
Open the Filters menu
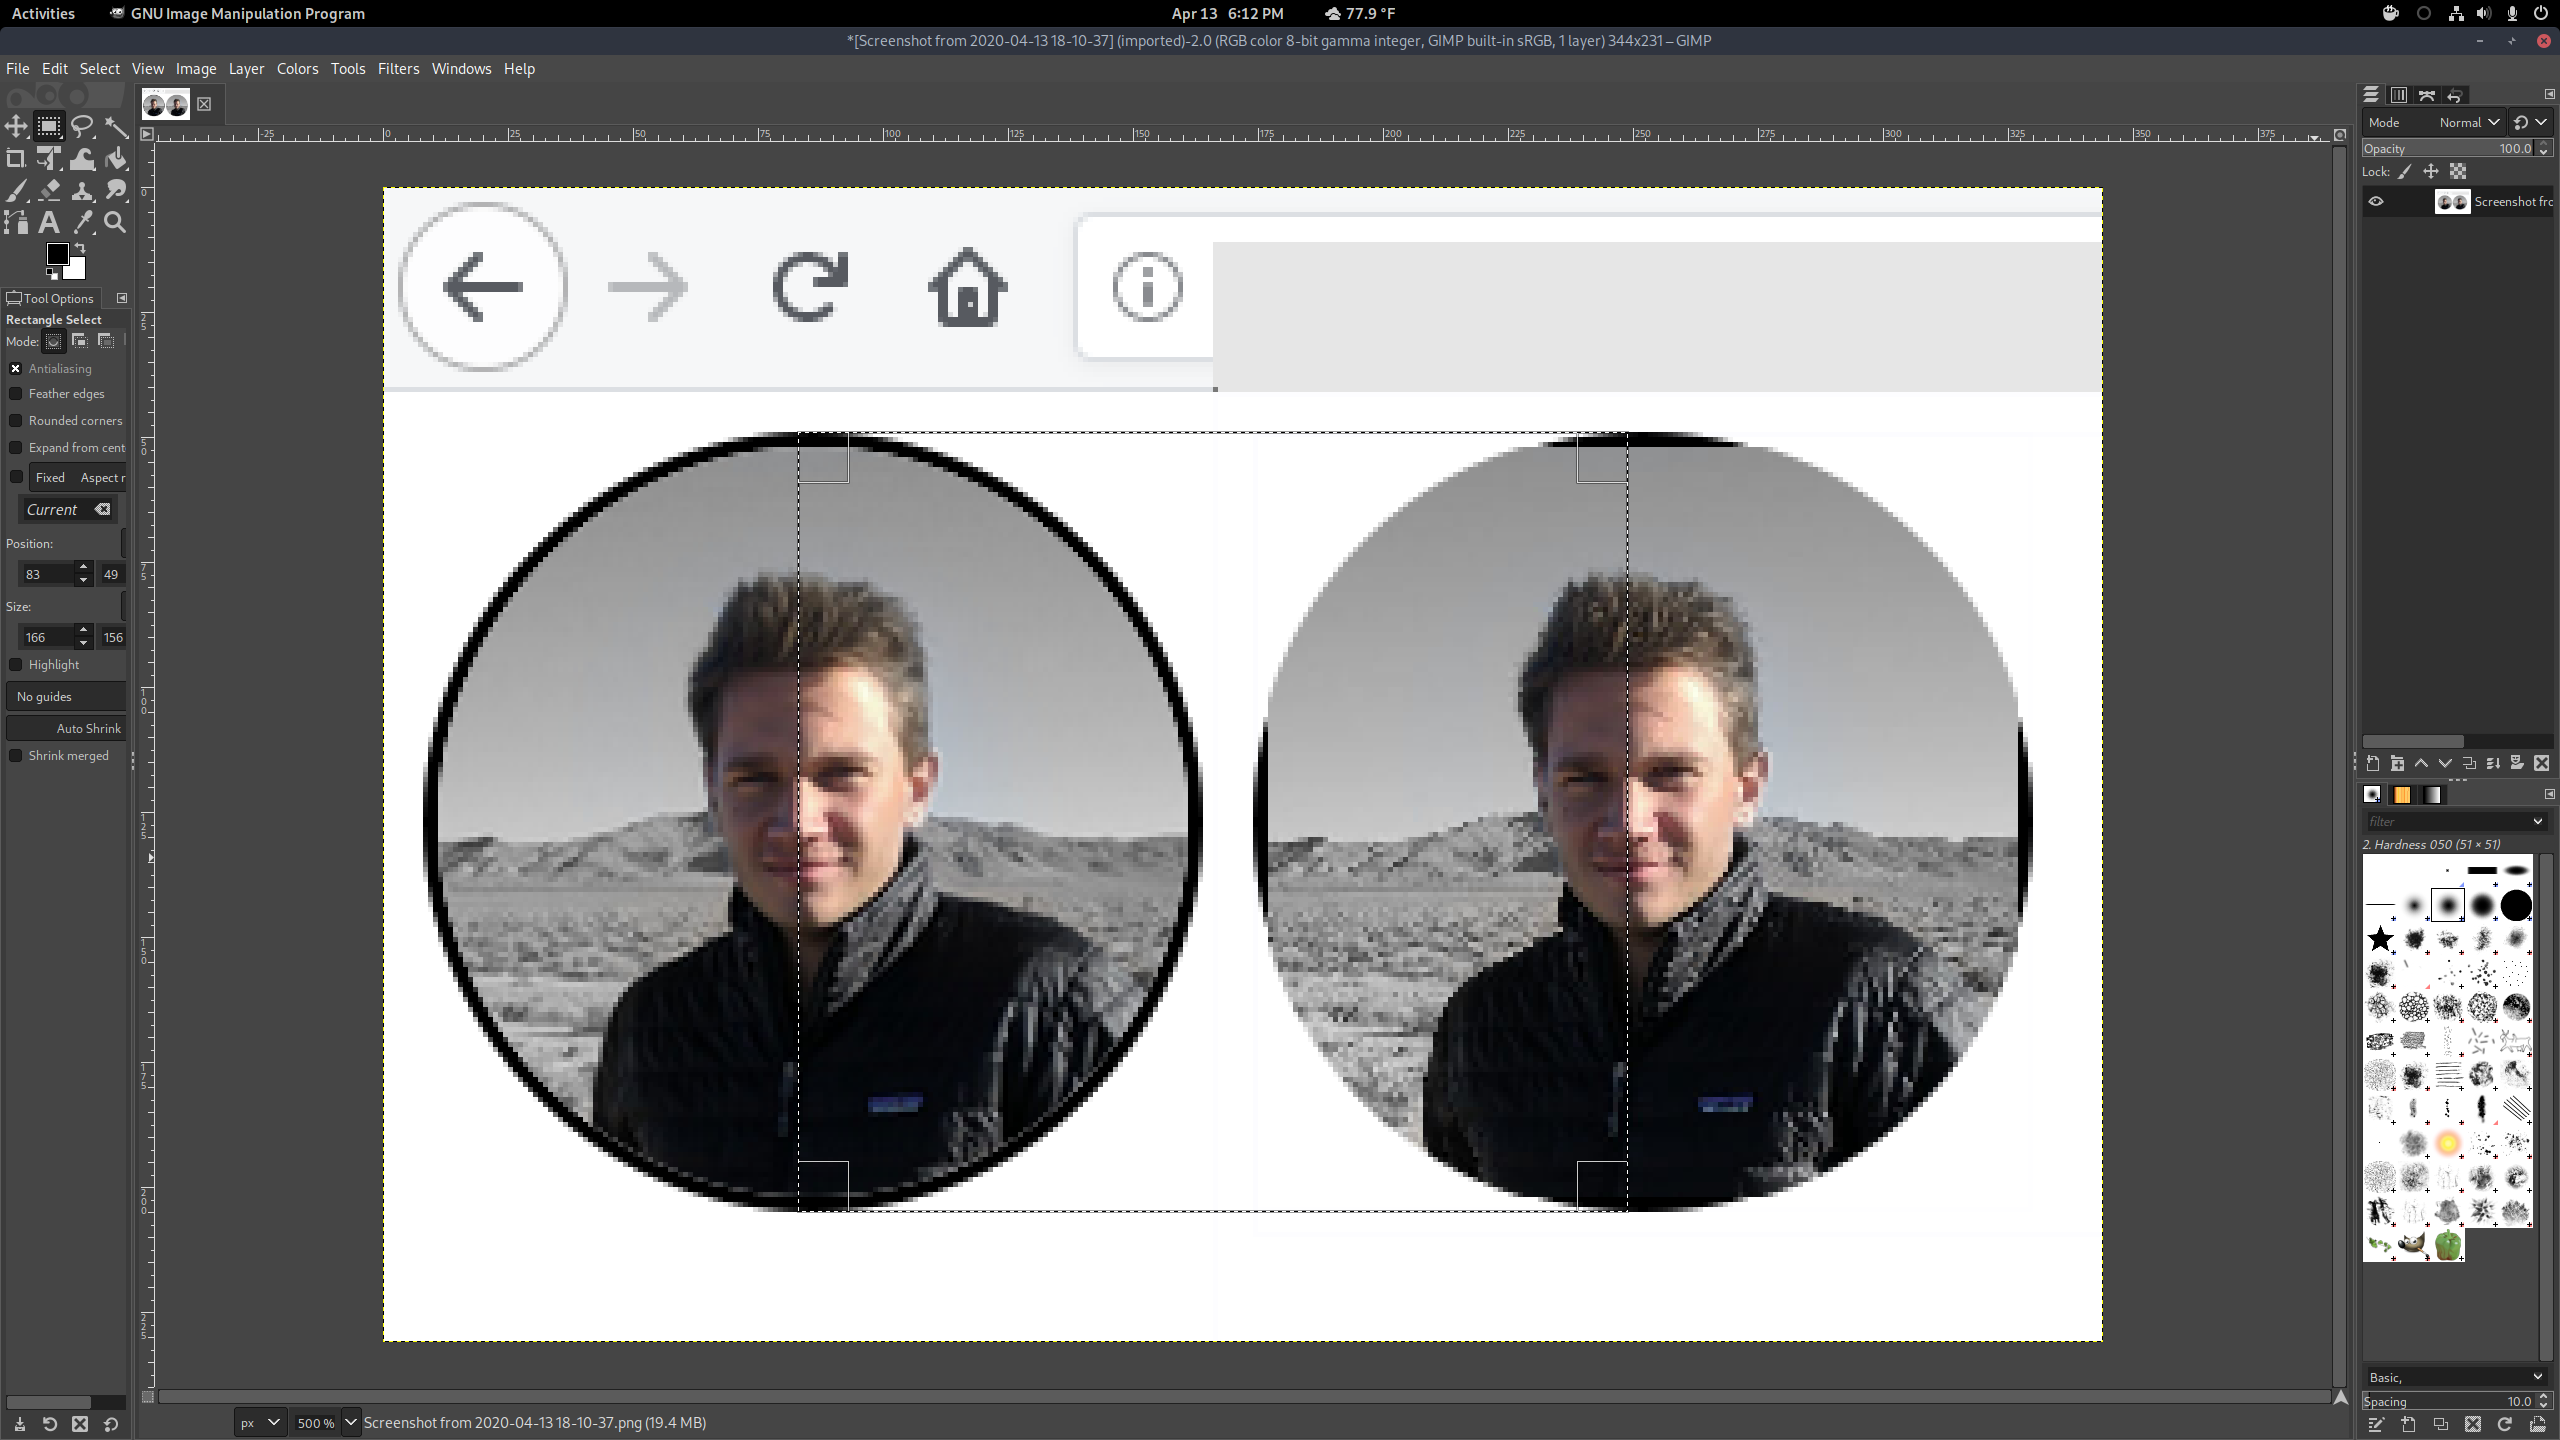(x=398, y=69)
